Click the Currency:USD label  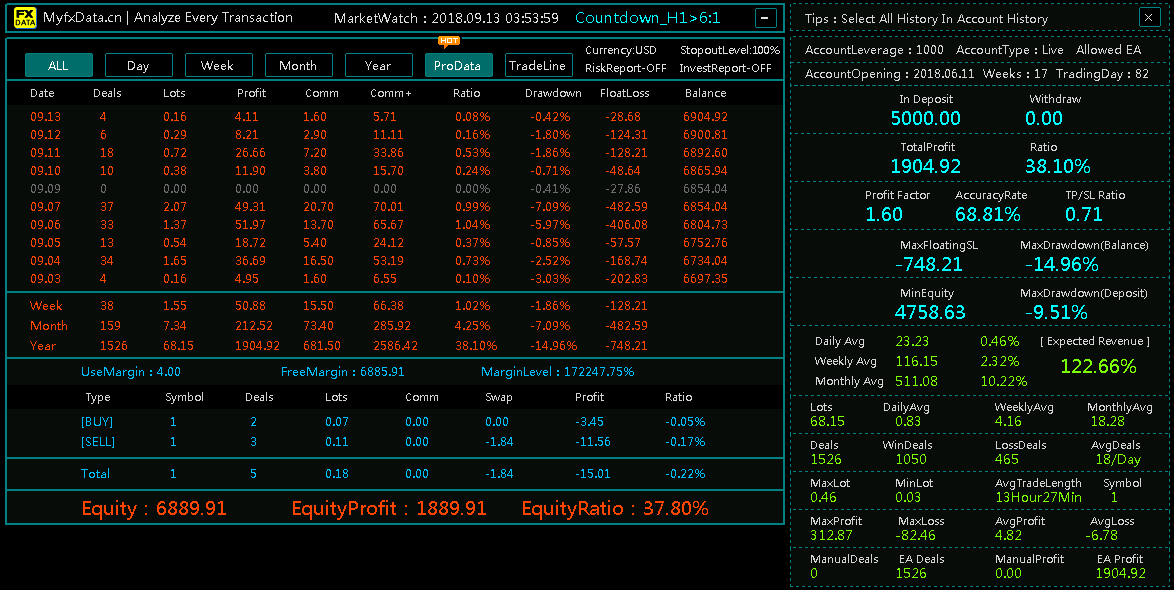(621, 50)
